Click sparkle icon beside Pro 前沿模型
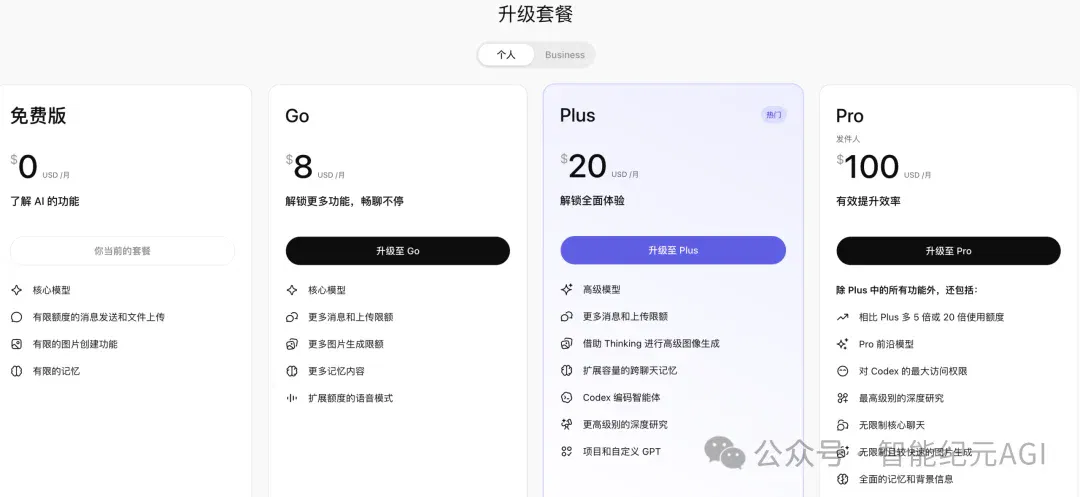The height and width of the screenshot is (497, 1080). pos(842,344)
